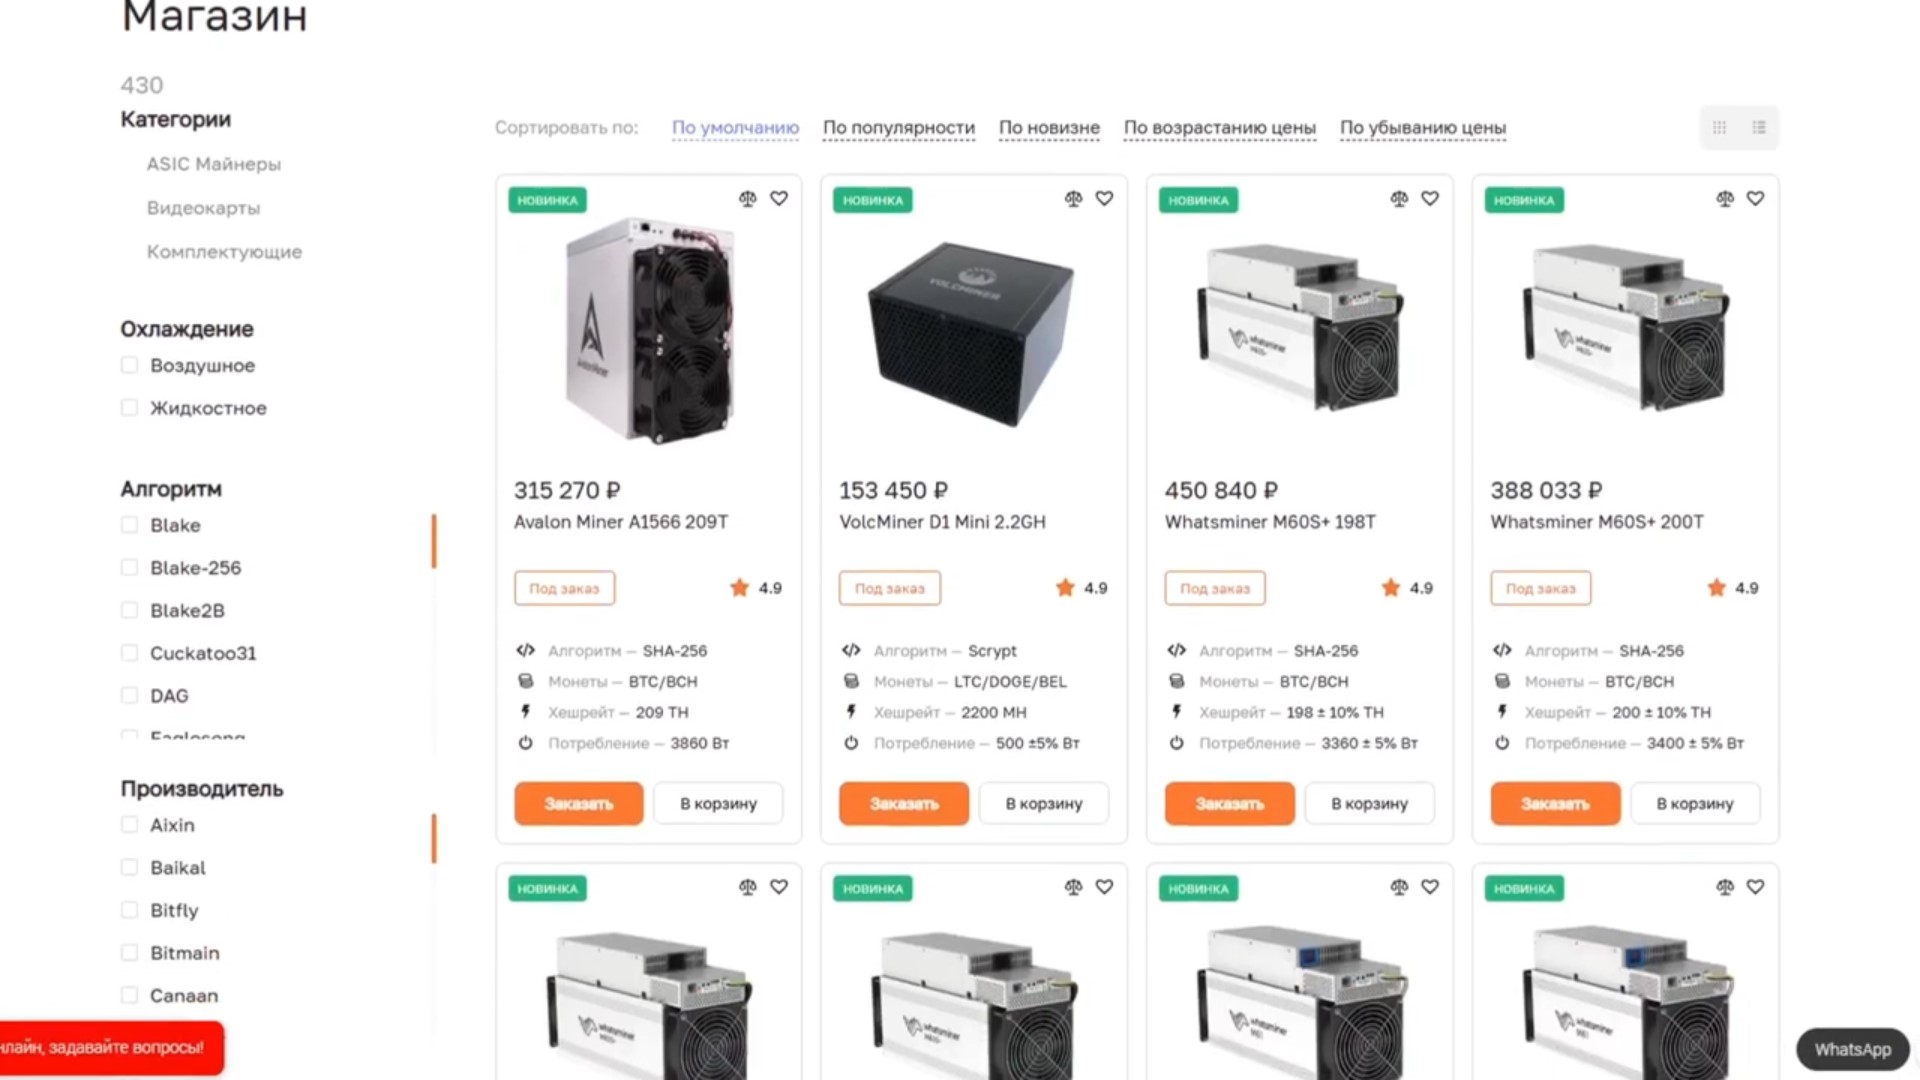Screen dimensions: 1920x1080
Task: Enable the Воздушное cooling checkbox
Action: point(129,365)
